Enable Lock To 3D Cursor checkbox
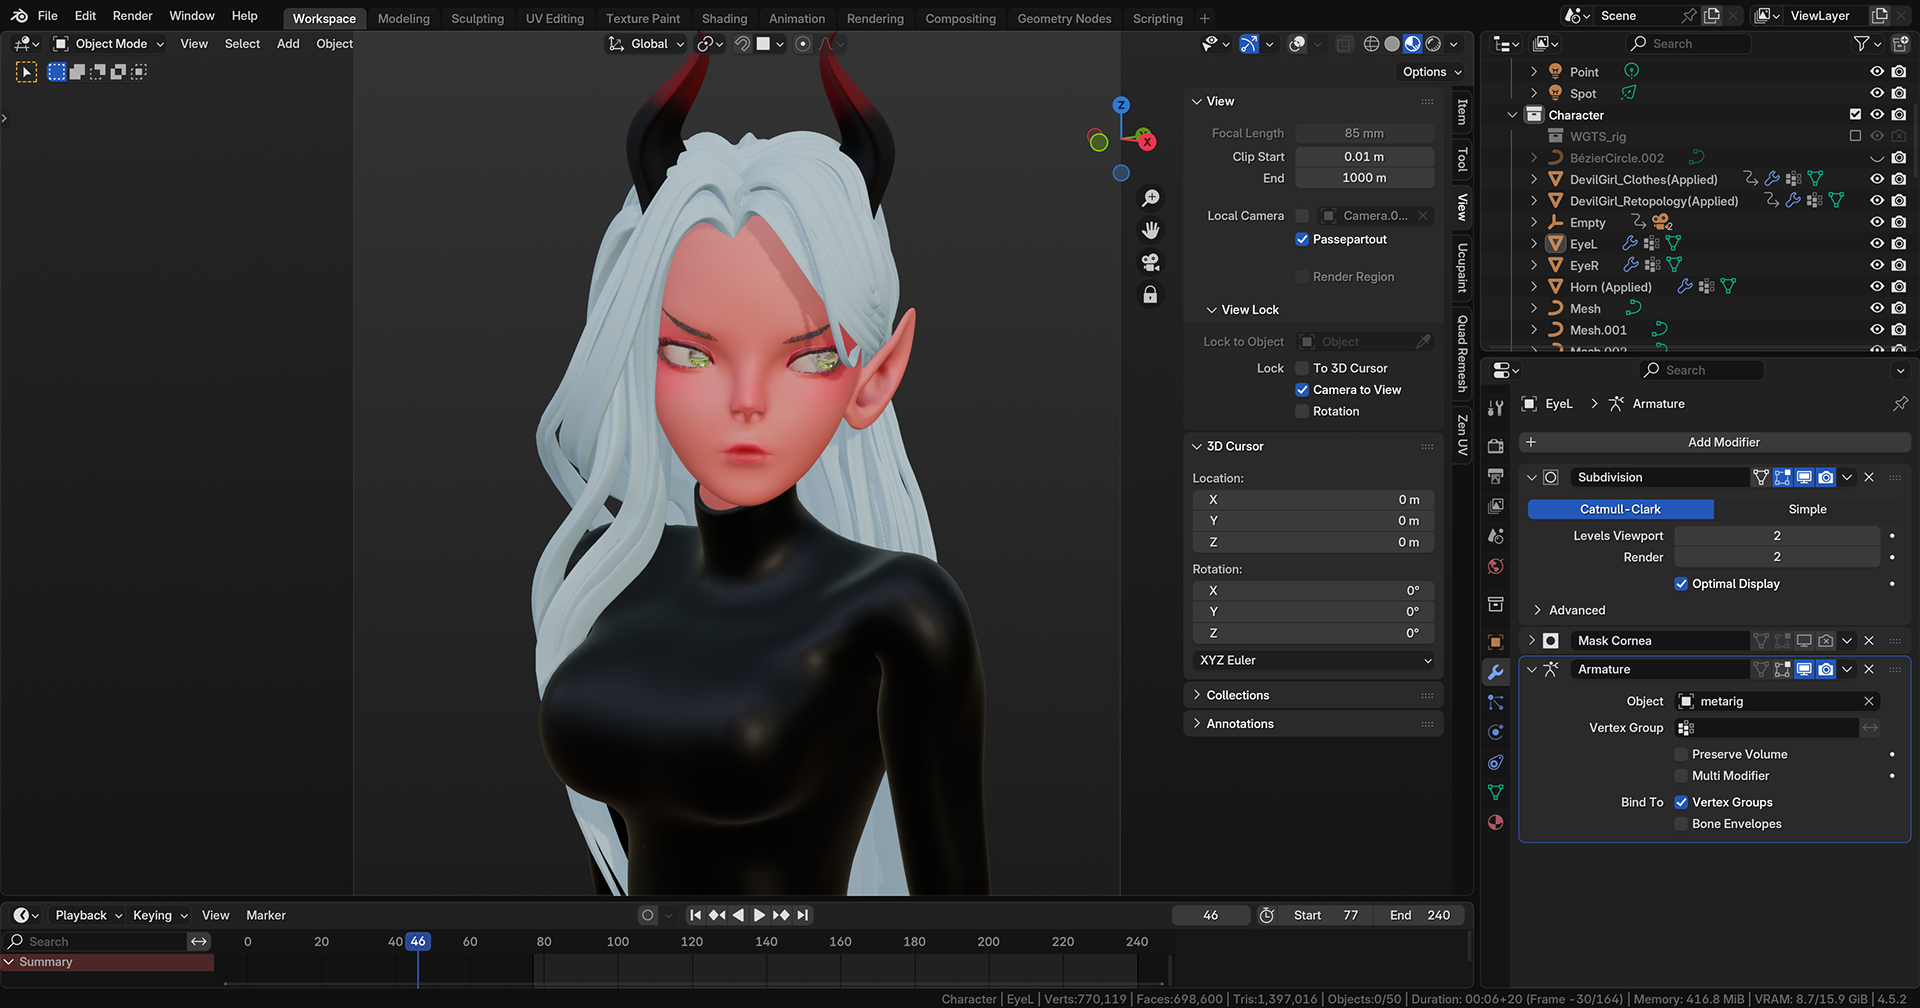1920x1008 pixels. click(1302, 369)
